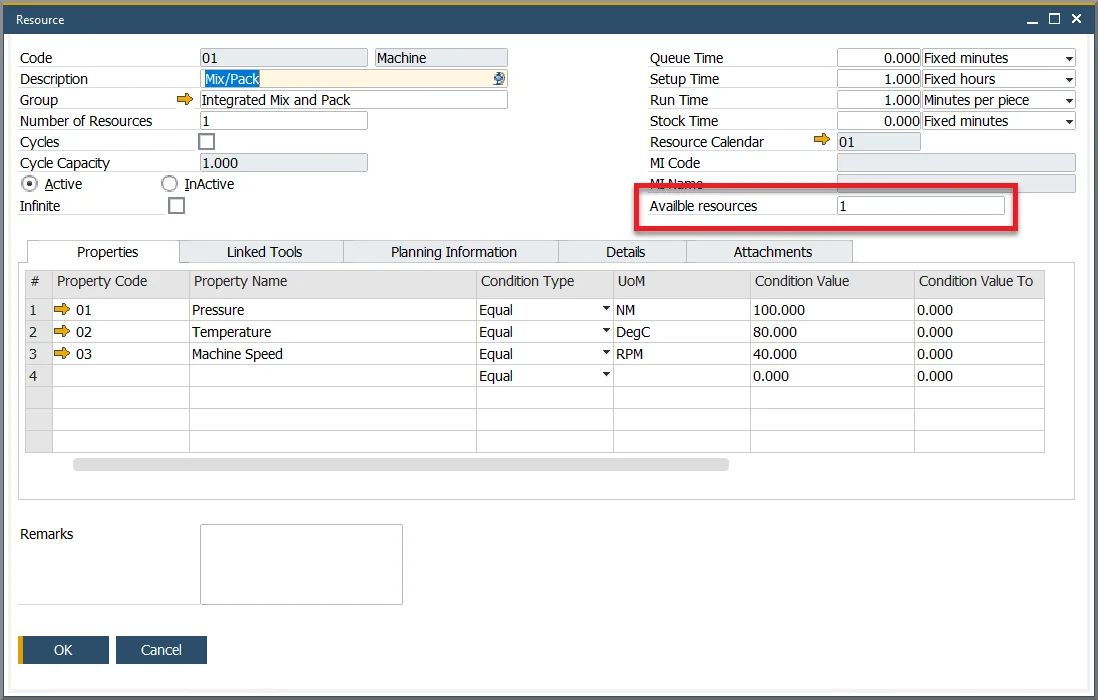Open link arrow for property code 01

(62, 309)
